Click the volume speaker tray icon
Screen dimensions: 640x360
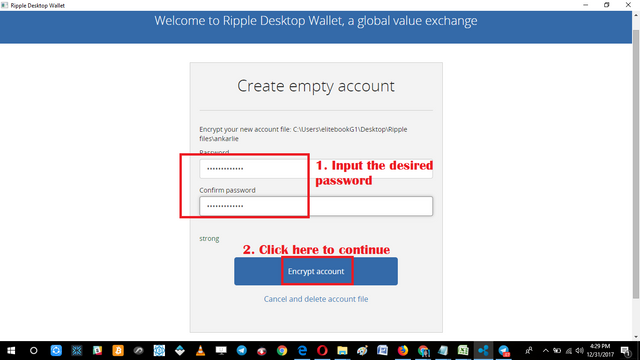579,351
